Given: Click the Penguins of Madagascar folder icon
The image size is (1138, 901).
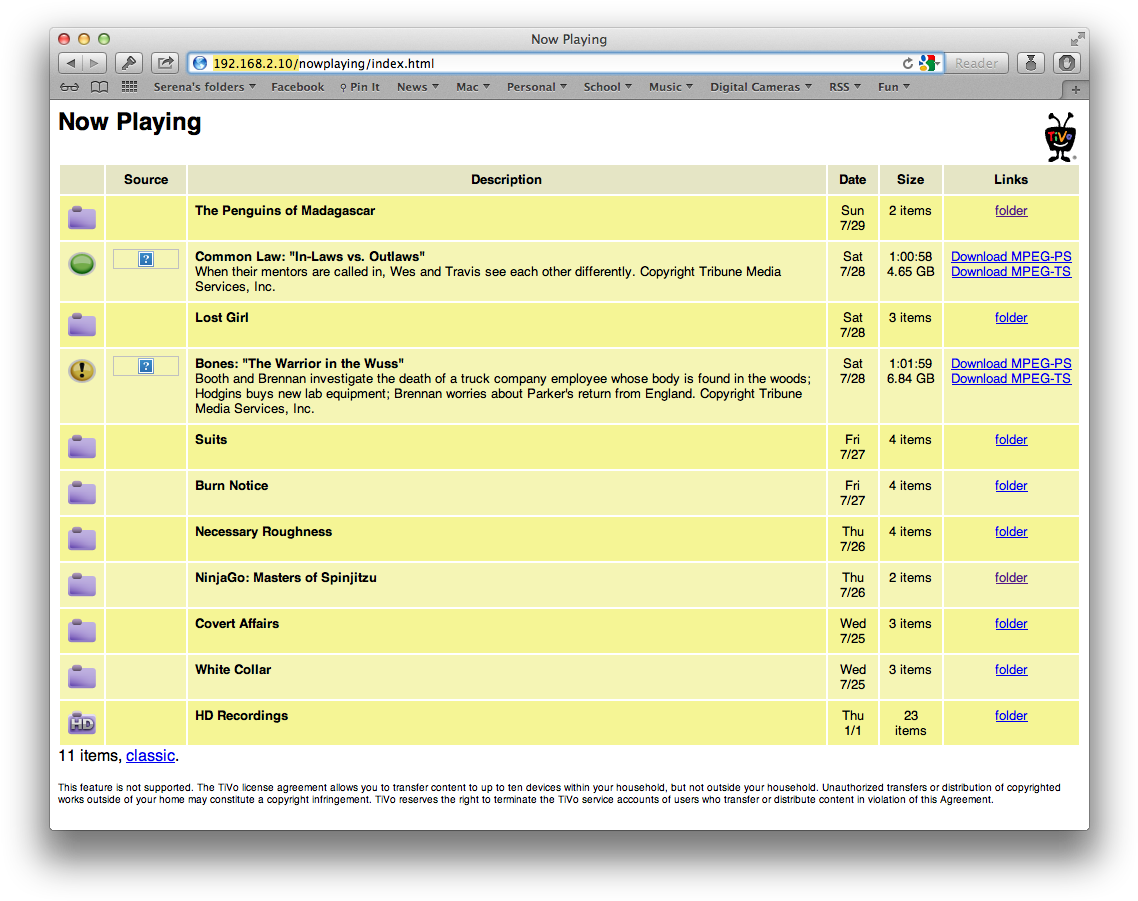Looking at the screenshot, I should (82, 217).
